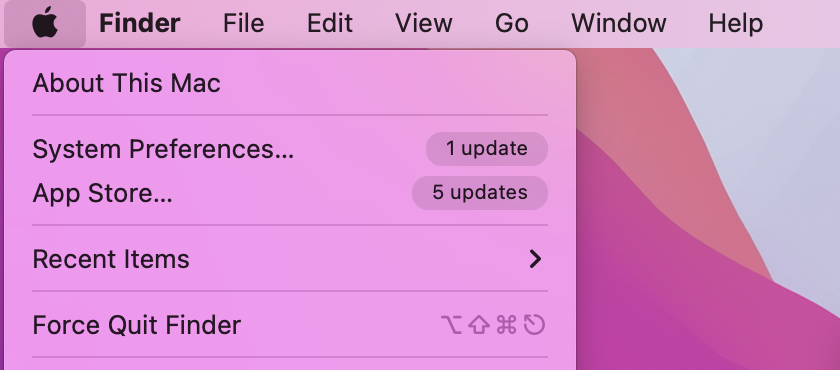Open the Finder application menu
The image size is (840, 370).
(139, 24)
